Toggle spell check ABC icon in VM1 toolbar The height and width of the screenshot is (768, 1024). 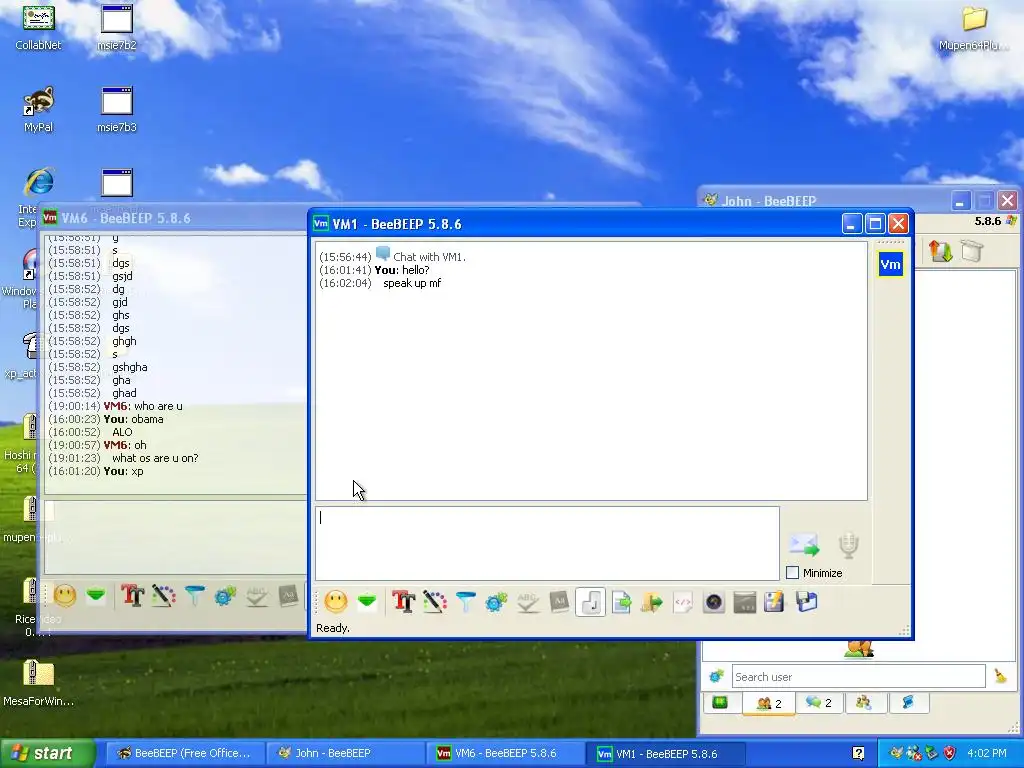(528, 601)
